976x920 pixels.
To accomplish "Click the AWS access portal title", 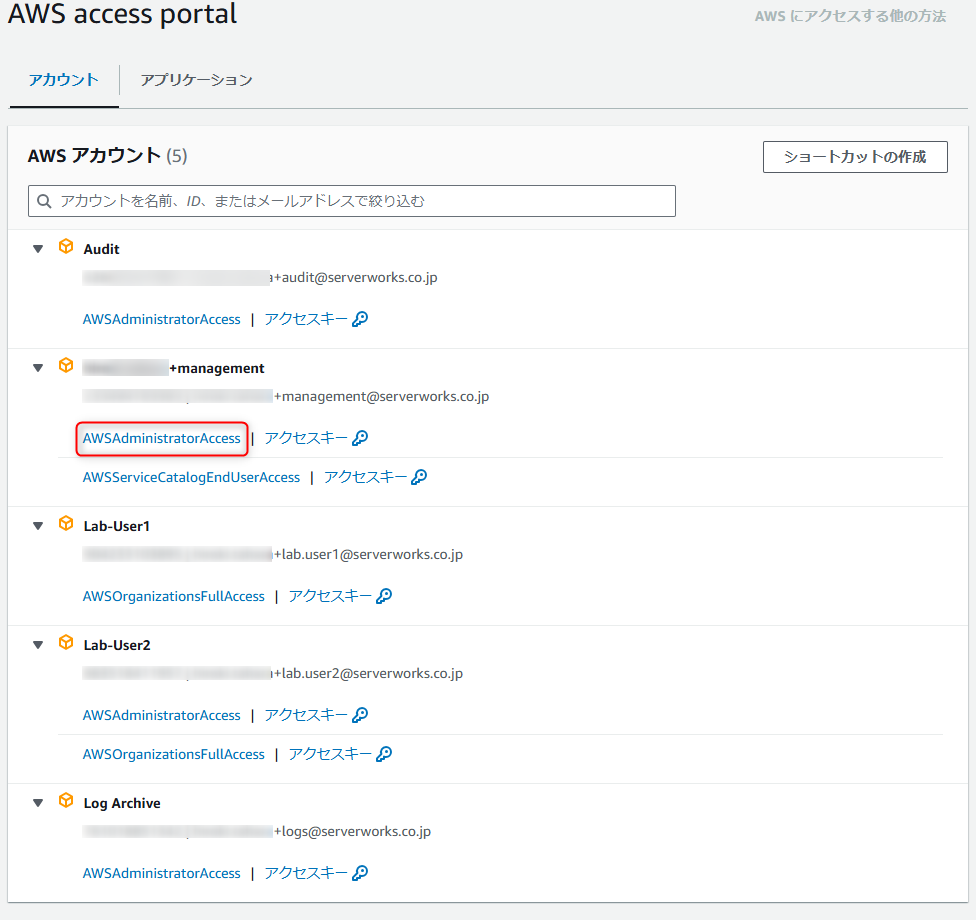I will pyautogui.click(x=122, y=13).
